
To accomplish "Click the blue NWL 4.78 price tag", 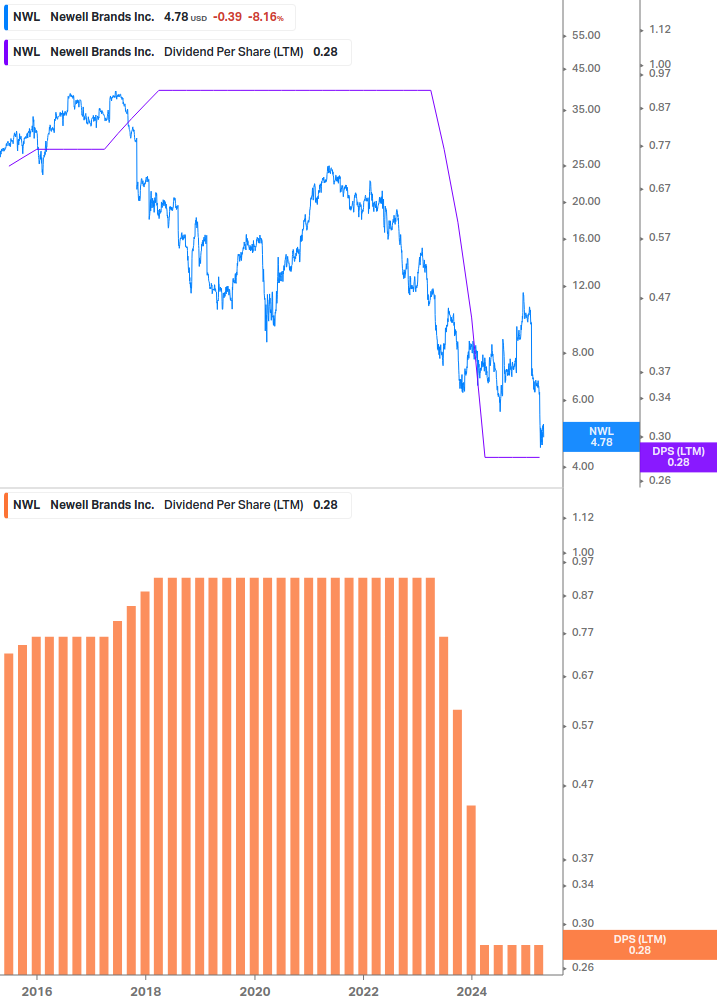I will (601, 436).
